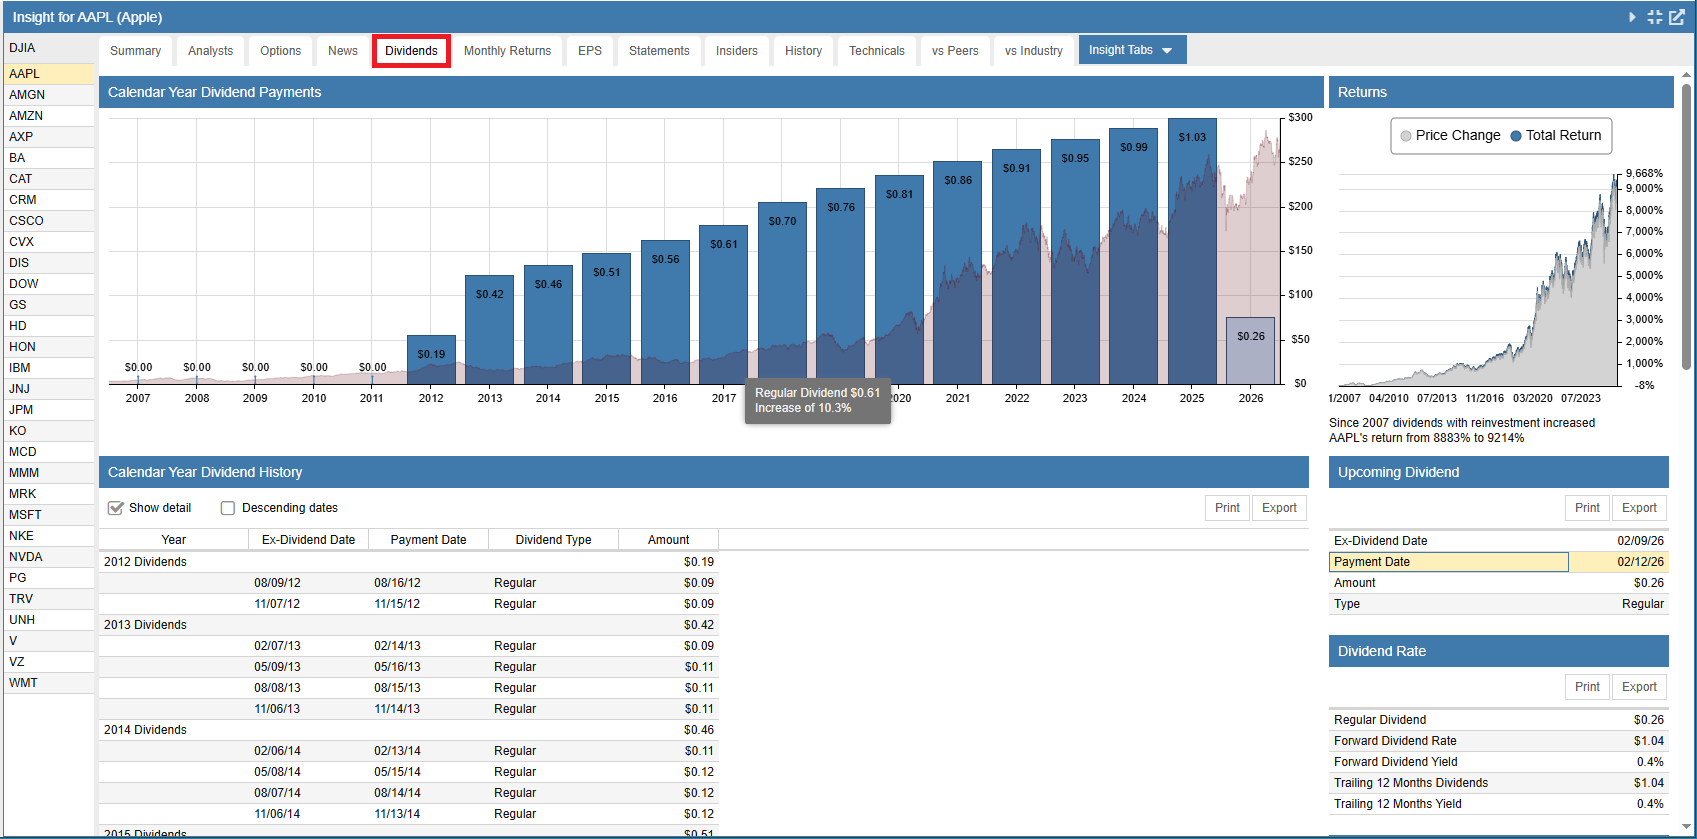Enable the Descending dates checkbox
Viewport: 1697px width, 839px height.
[x=228, y=508]
